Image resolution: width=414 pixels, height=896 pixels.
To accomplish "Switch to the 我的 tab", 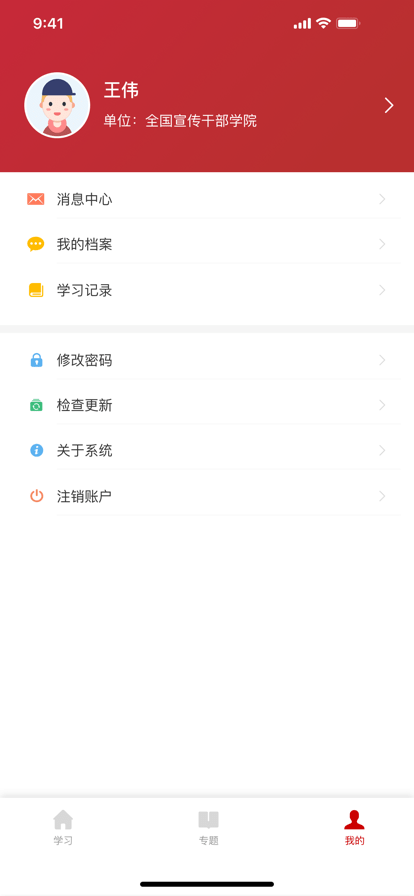I will pyautogui.click(x=354, y=827).
